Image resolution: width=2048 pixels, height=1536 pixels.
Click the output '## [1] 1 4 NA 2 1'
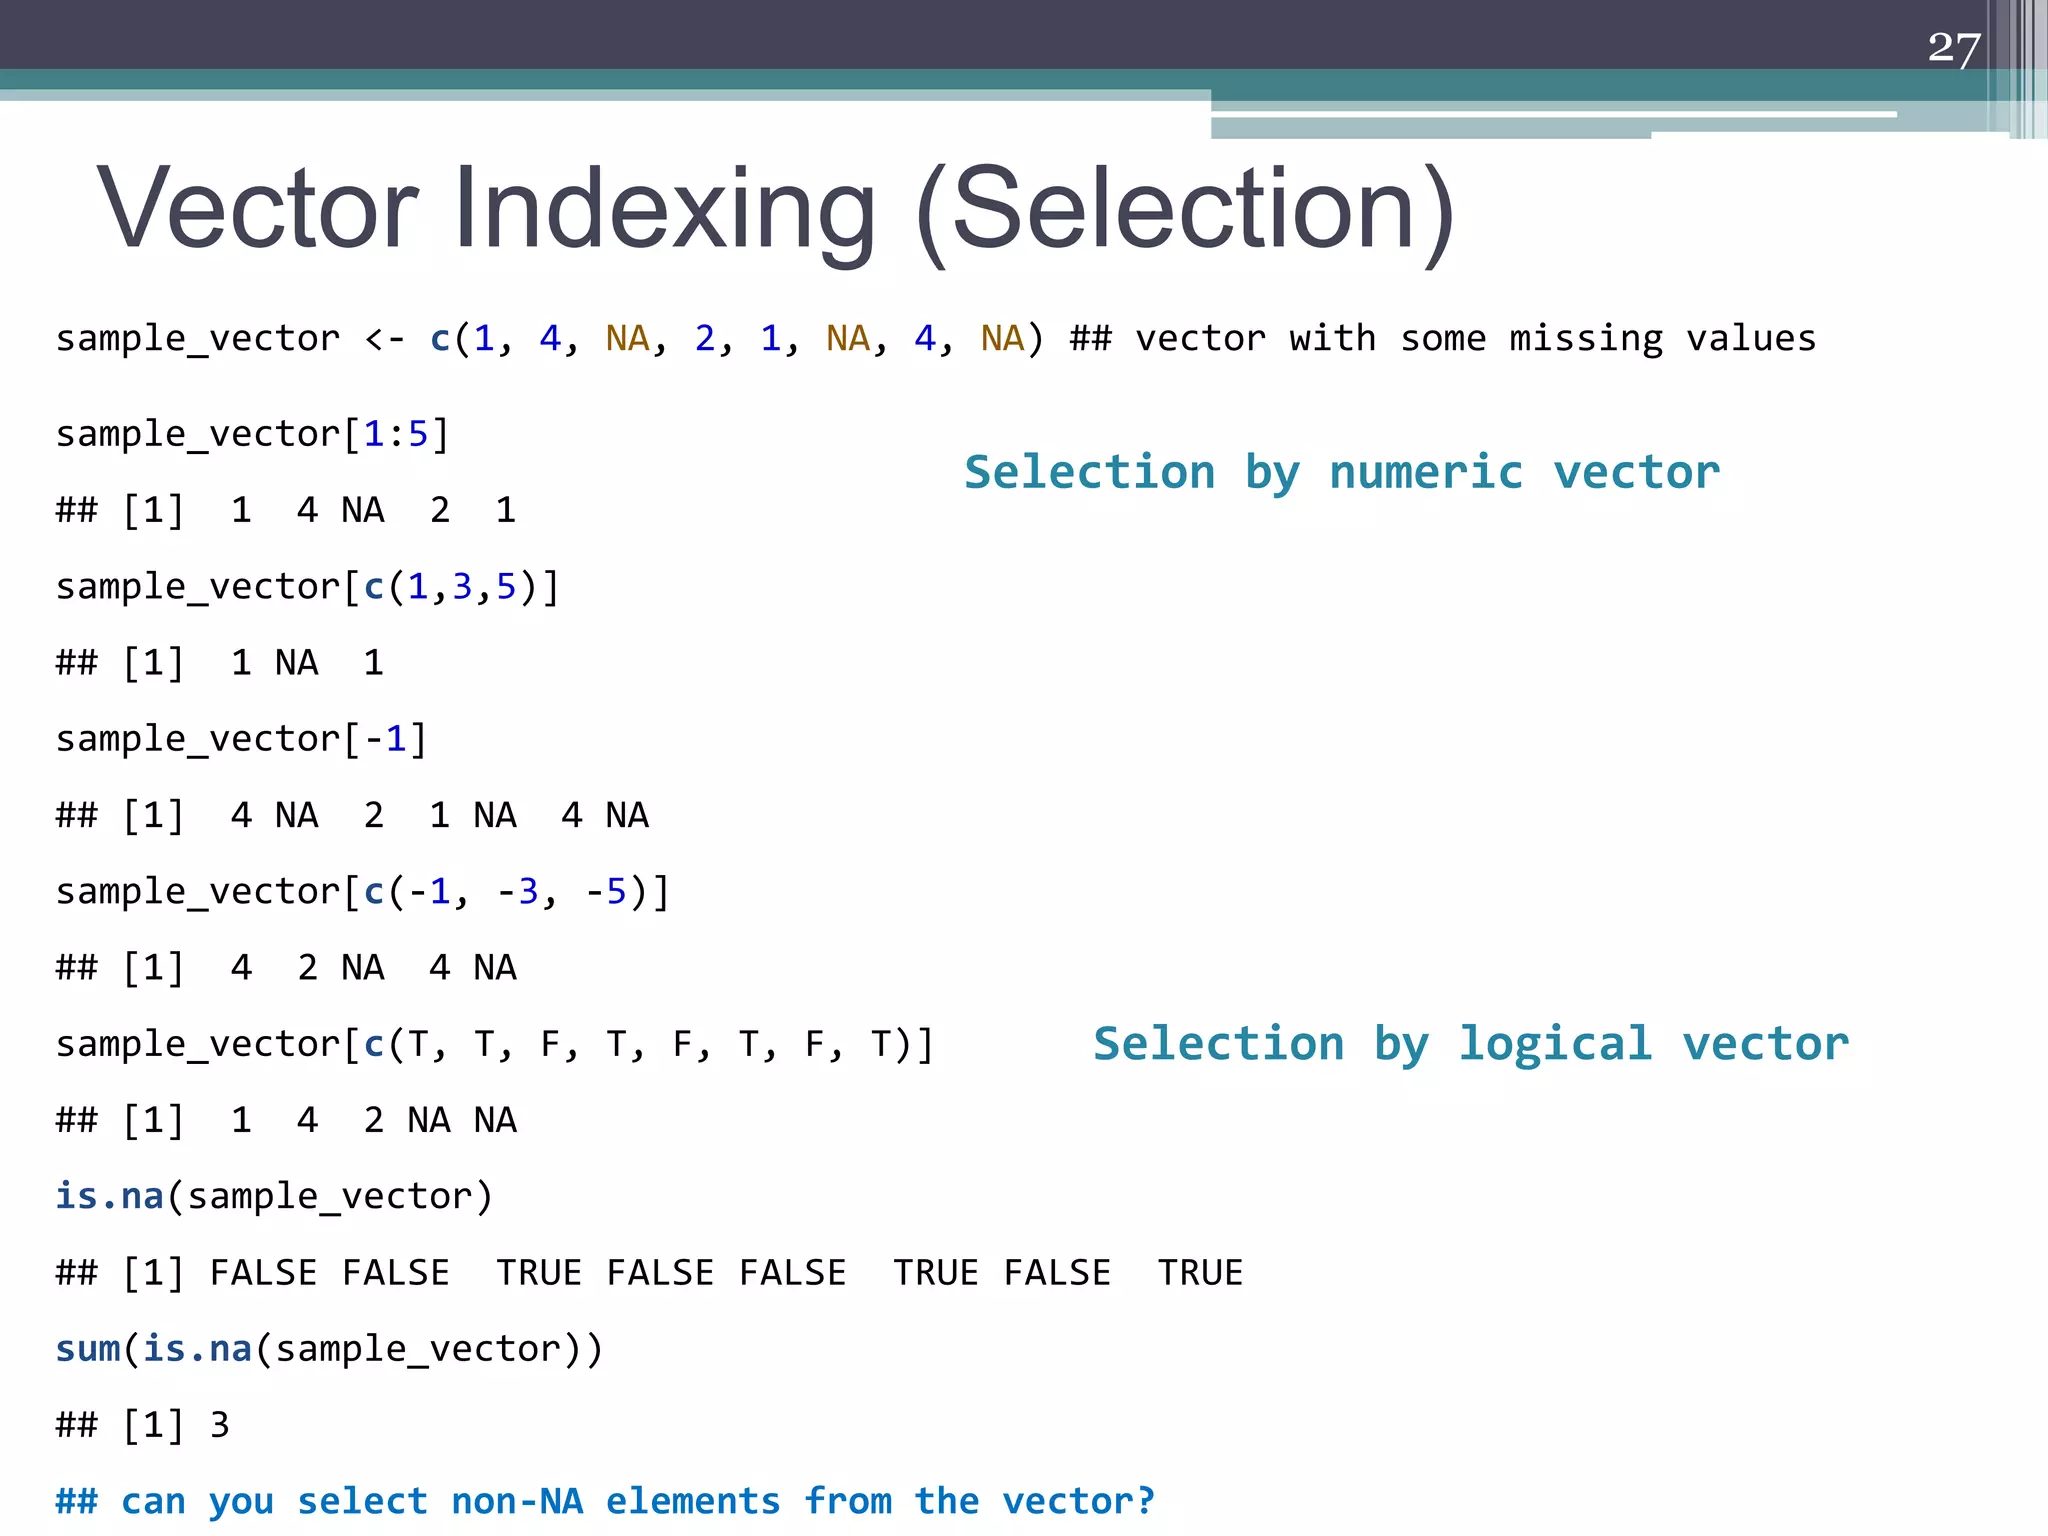(x=286, y=511)
